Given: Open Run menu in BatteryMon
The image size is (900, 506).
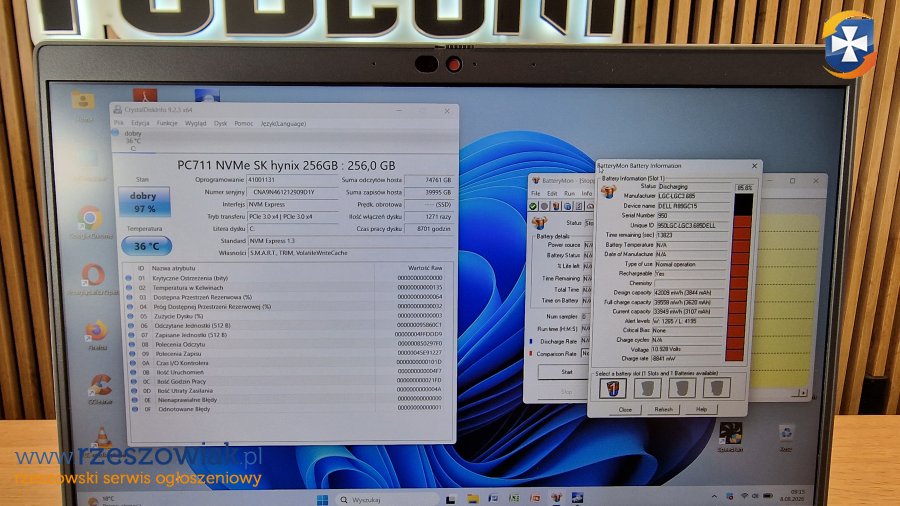Looking at the screenshot, I should [x=569, y=194].
